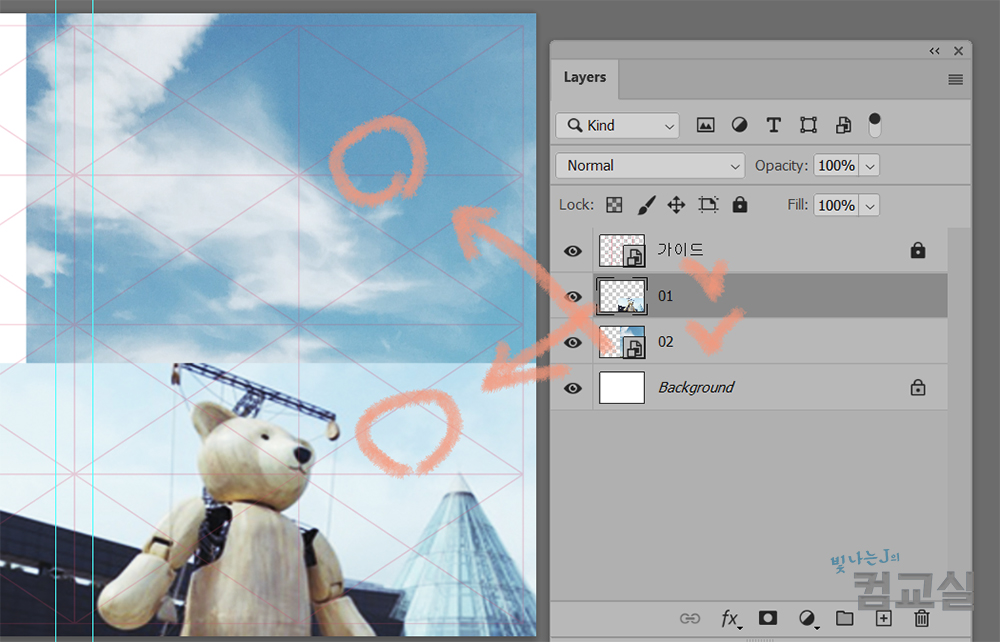
Task: Click the Background layer lock icon
Action: [x=918, y=387]
